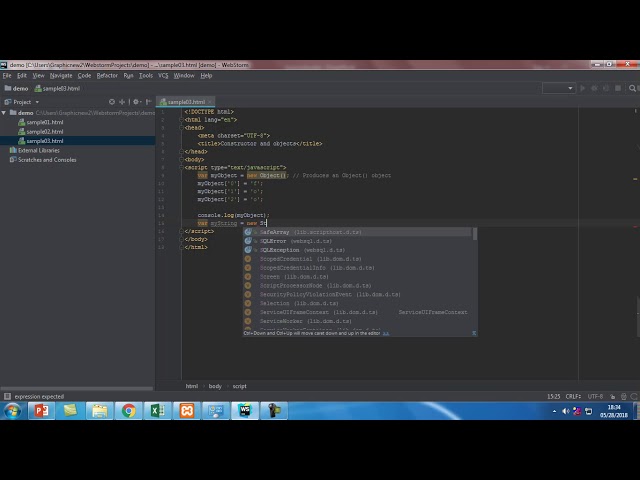Open the Window menu
Viewport: 640px width, 480px height.
click(184, 76)
